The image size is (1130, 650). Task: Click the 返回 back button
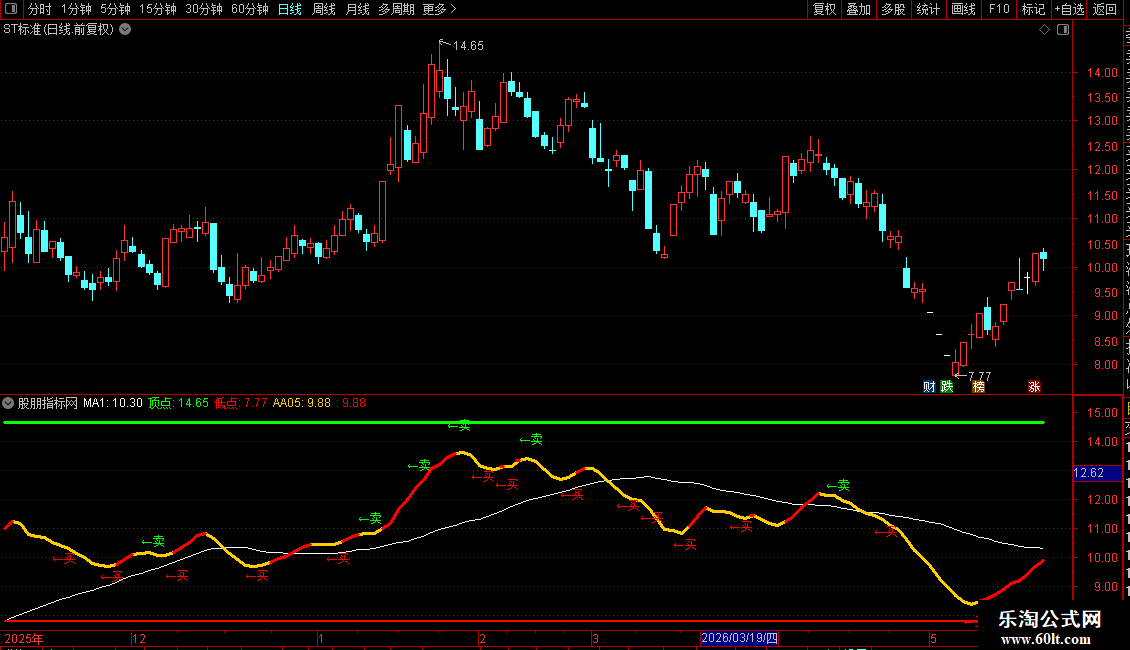click(x=1104, y=9)
